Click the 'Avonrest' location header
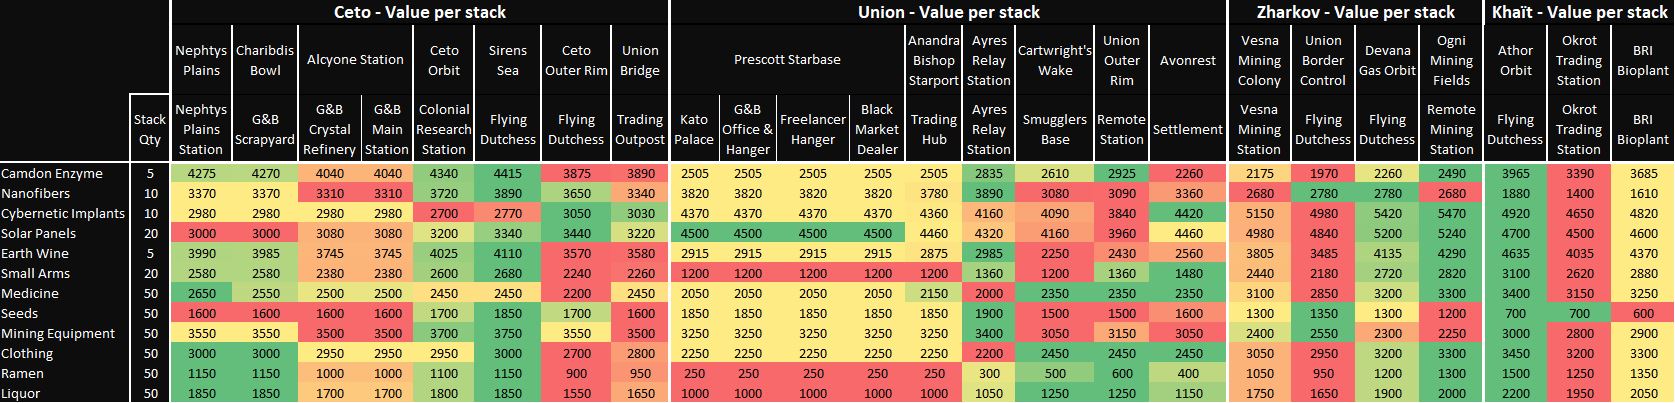The height and width of the screenshot is (403, 1675). coord(1188,60)
